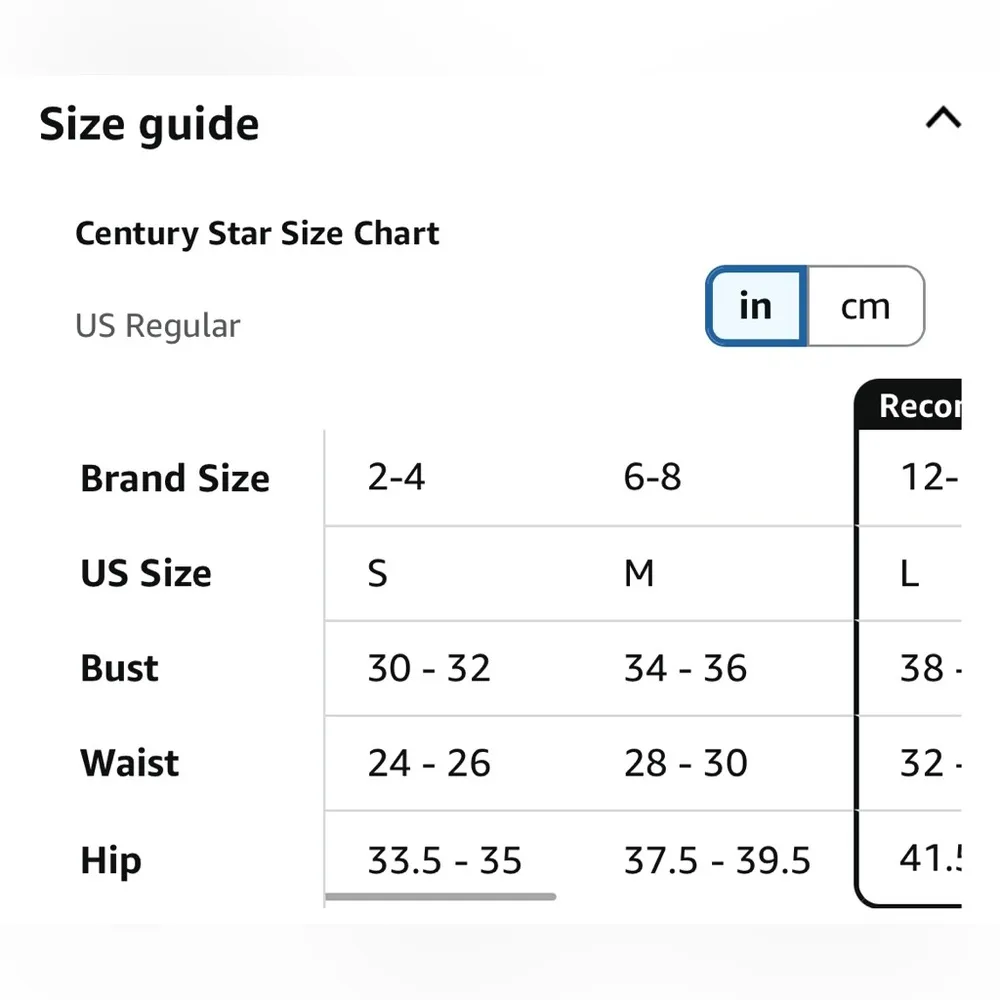Select the Hip row label

(110, 861)
